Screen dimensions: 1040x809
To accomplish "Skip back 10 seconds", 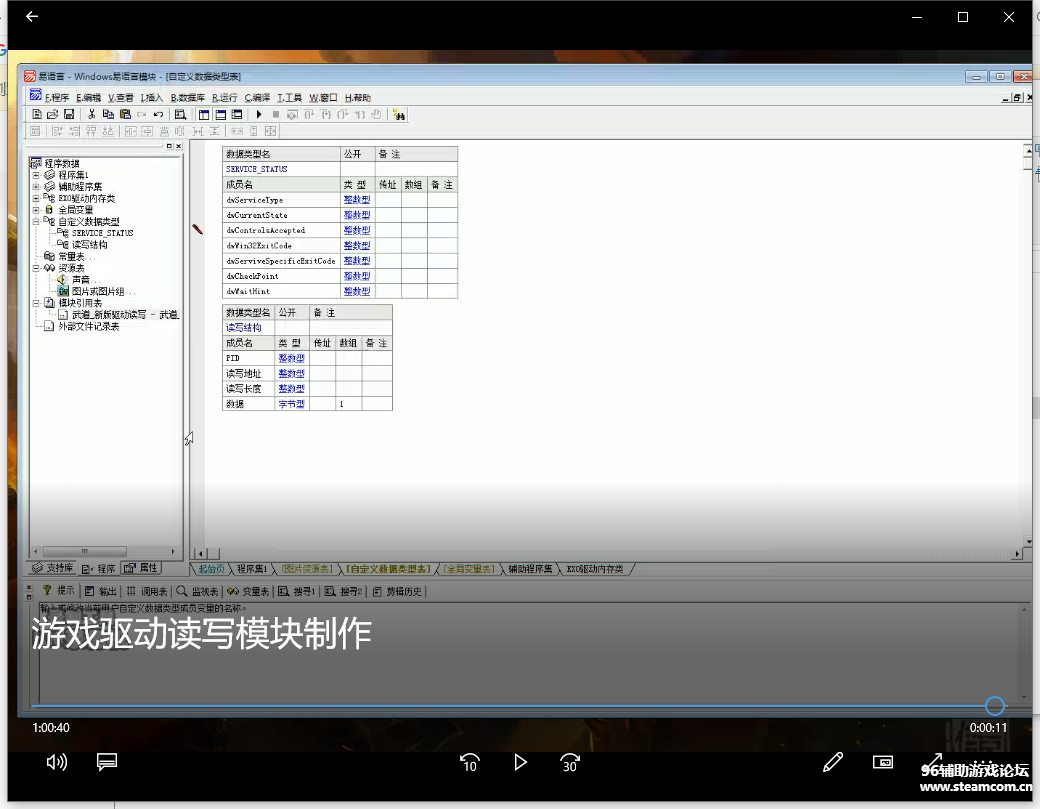I will (469, 762).
